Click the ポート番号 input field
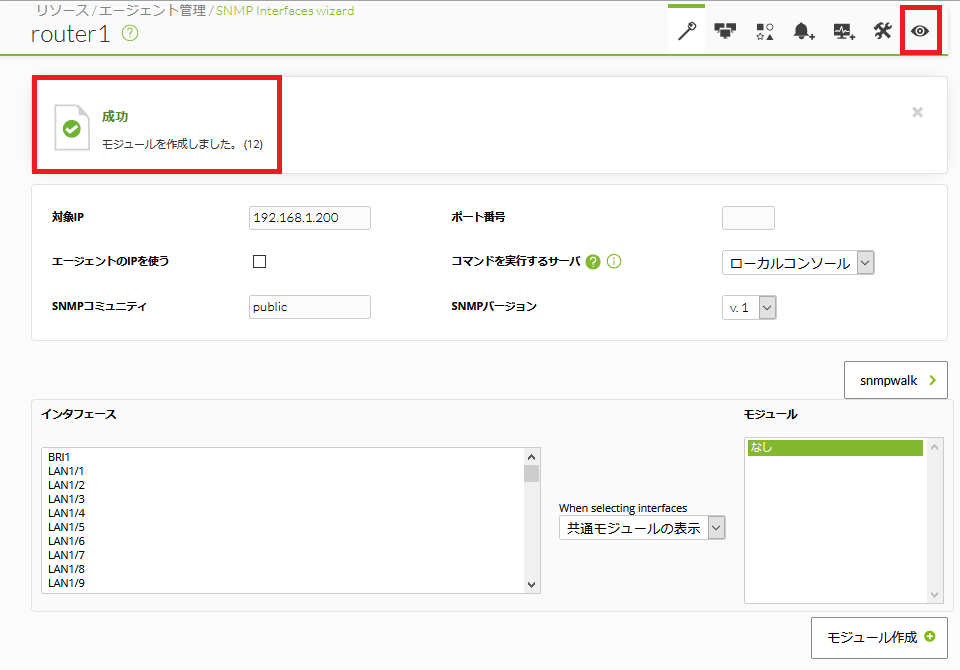The width and height of the screenshot is (960, 670). point(748,217)
